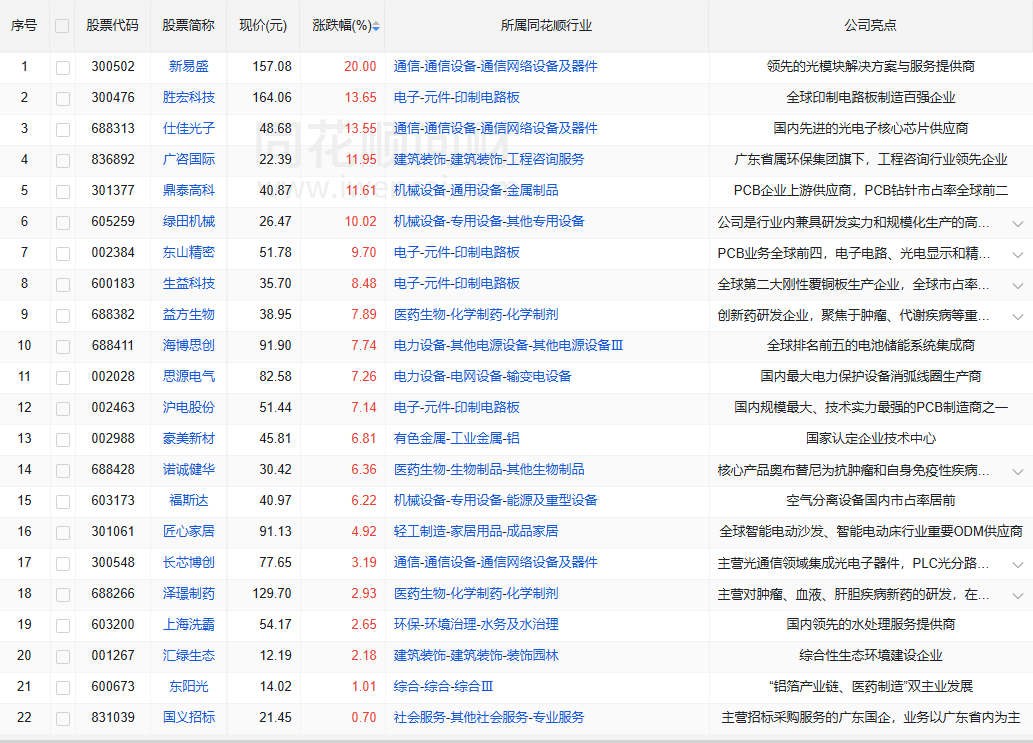Expand the company highlight for 绿田机械
This screenshot has height=743, width=1033.
[1017, 223]
